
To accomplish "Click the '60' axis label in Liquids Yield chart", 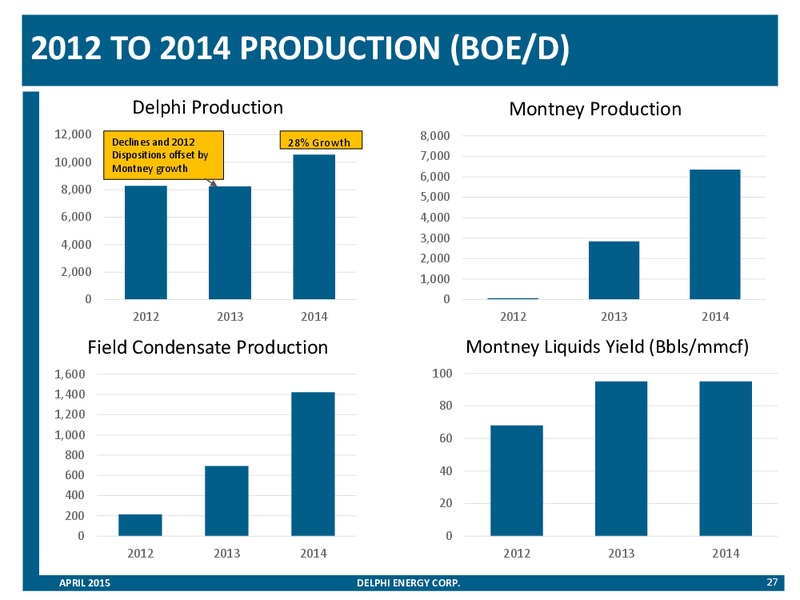I will click(x=445, y=439).
